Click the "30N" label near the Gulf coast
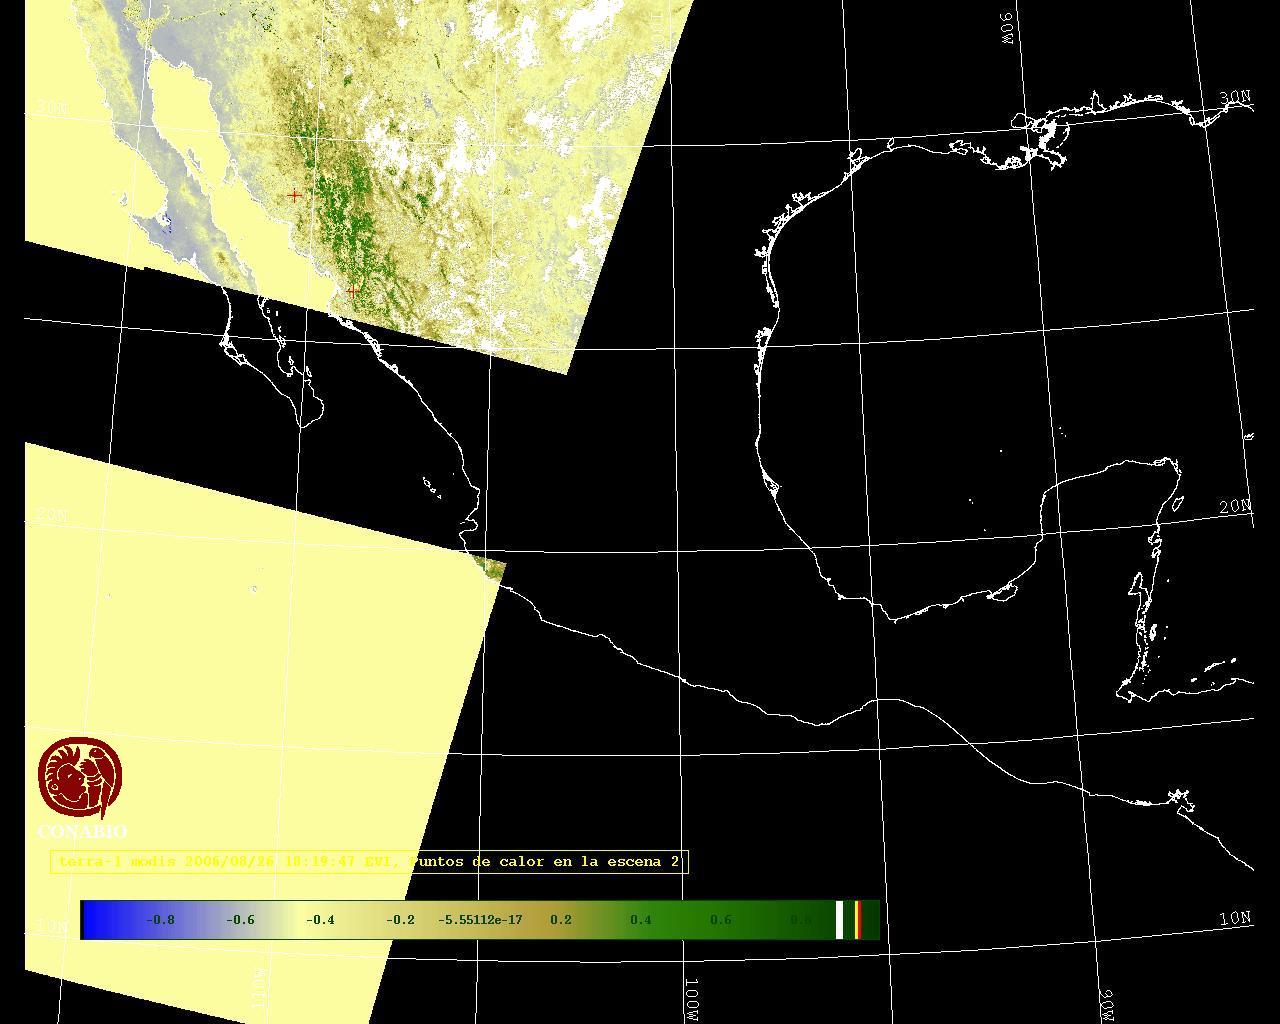This screenshot has height=1024, width=1280. 1236,97
